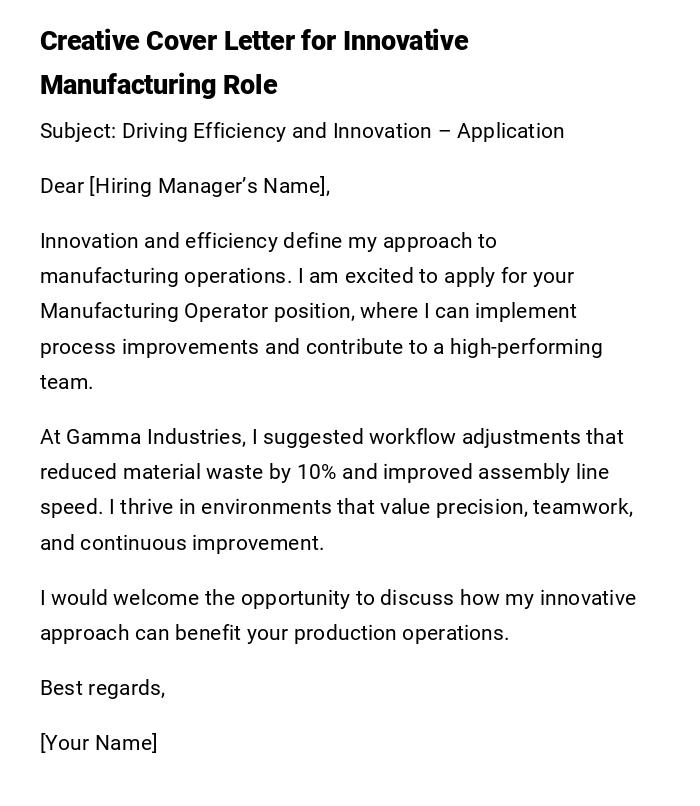Viewport: 700px width, 806px height.
Task: Click "Manufacturing Role" in the title
Action: [158, 85]
